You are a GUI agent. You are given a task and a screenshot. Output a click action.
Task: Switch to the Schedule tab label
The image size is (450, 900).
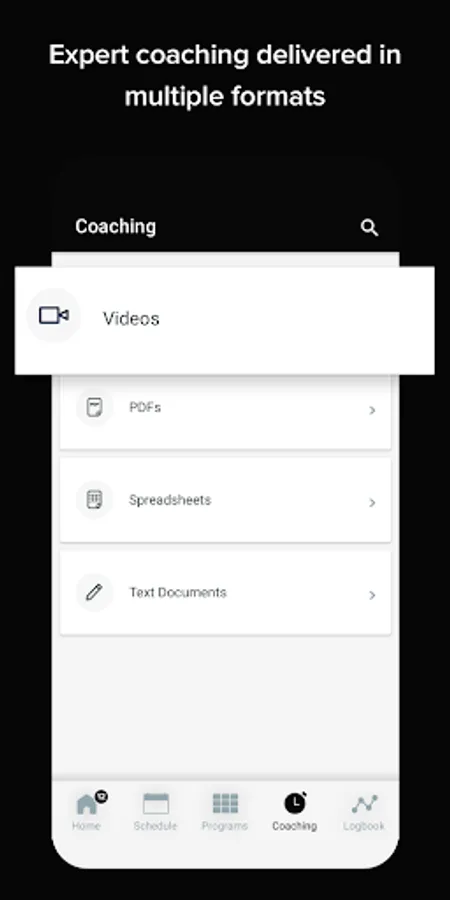156,826
